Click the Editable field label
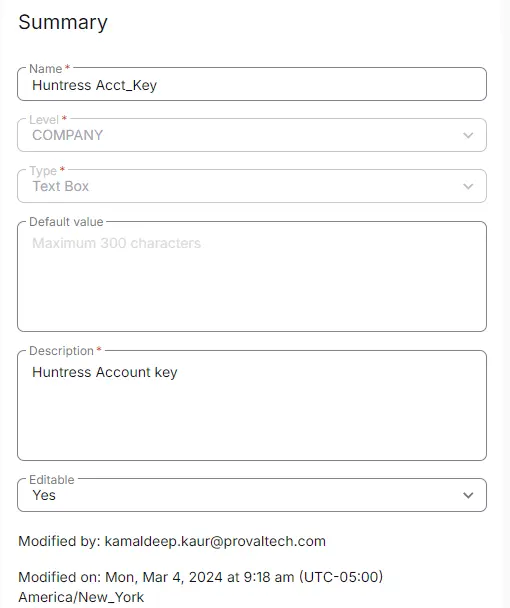 tap(52, 480)
